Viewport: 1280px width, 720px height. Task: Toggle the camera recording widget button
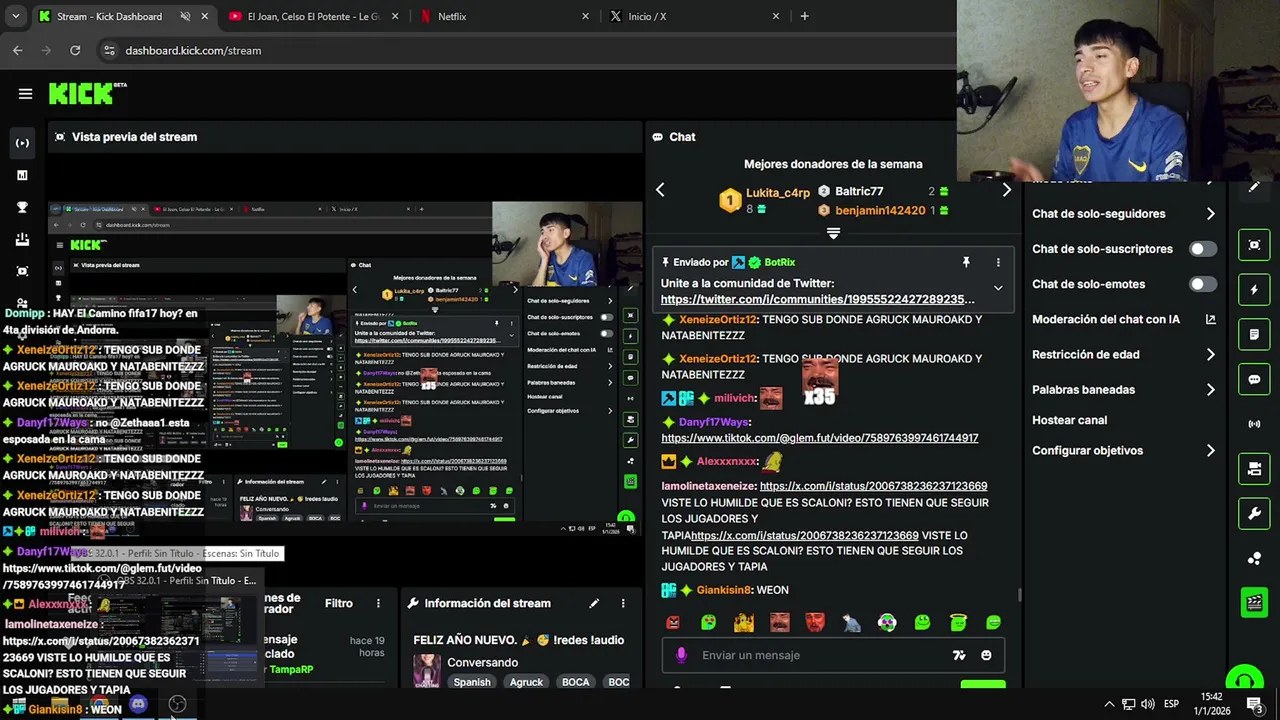click(x=1254, y=469)
